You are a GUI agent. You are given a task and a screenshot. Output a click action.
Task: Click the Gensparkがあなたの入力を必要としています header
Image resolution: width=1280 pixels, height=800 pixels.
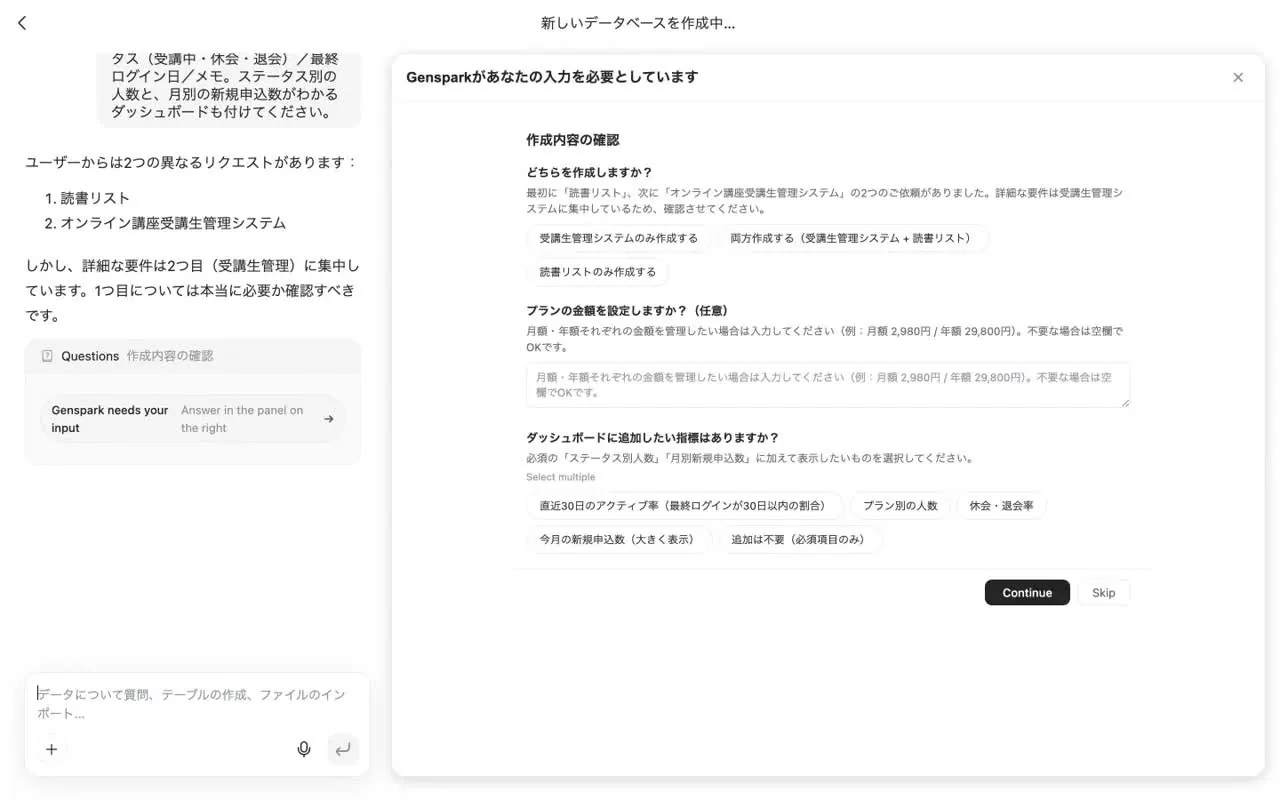point(552,77)
